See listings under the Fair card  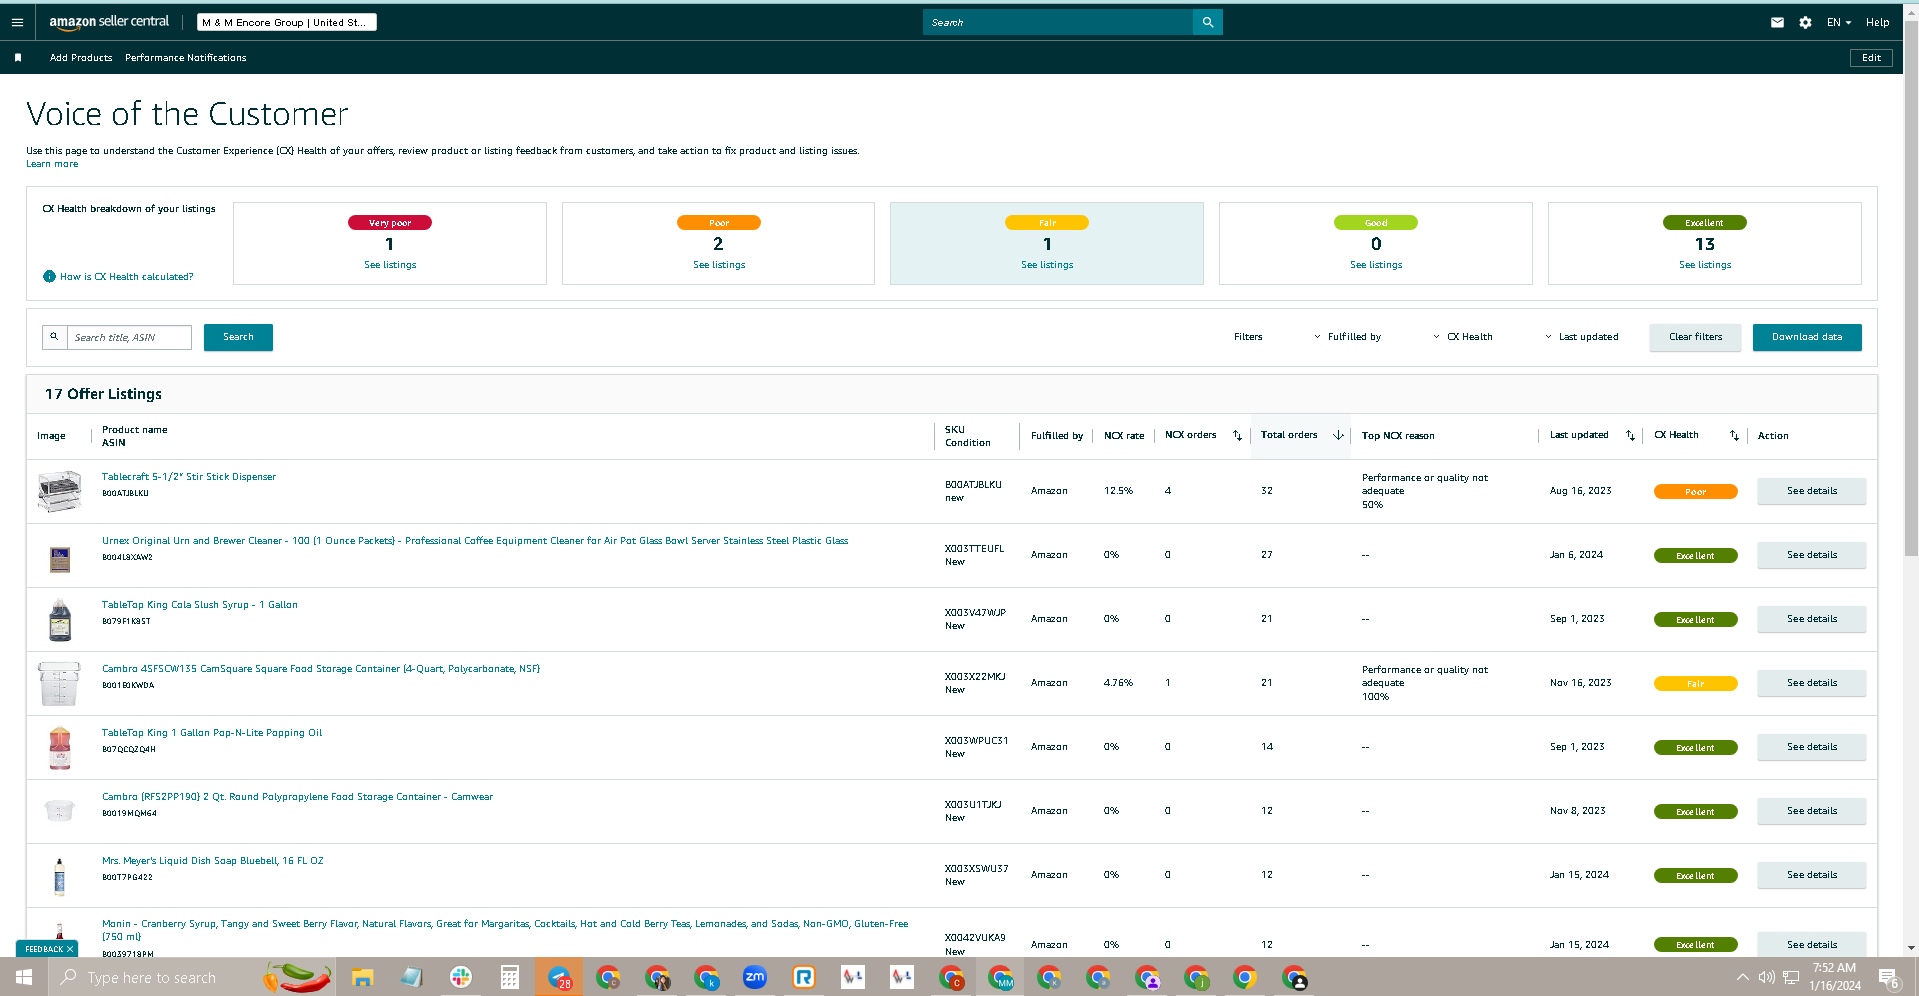click(1047, 265)
